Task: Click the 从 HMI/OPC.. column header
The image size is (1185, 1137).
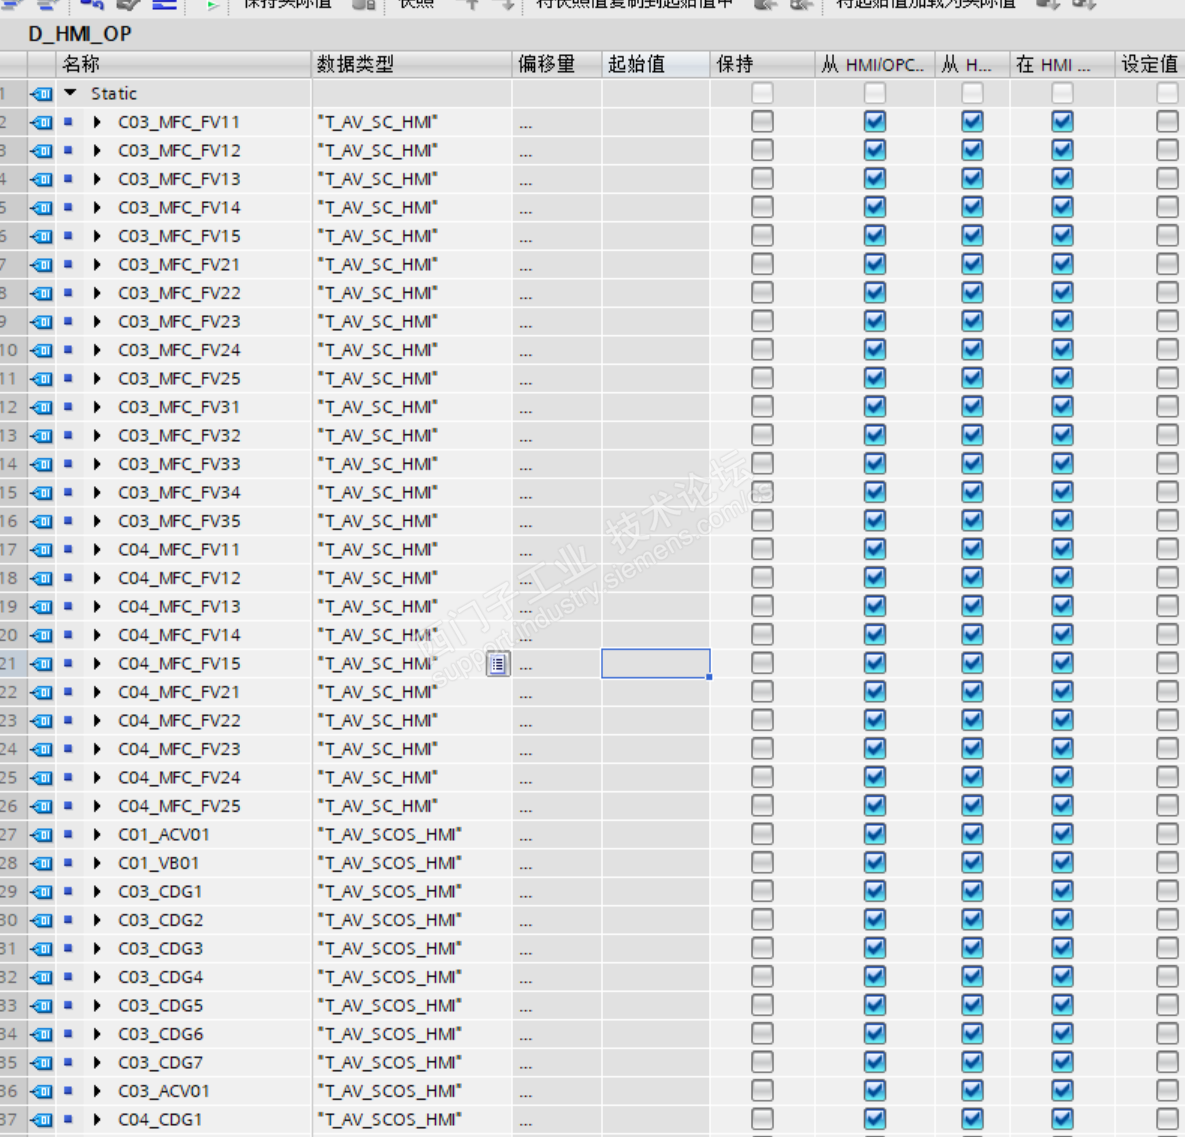Action: [875, 64]
